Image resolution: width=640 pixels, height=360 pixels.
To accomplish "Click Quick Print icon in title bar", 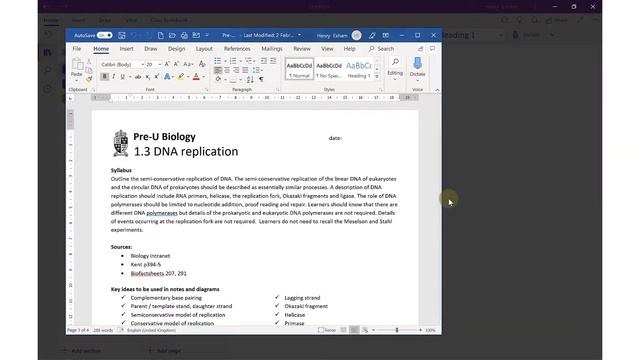I will point(184,36).
